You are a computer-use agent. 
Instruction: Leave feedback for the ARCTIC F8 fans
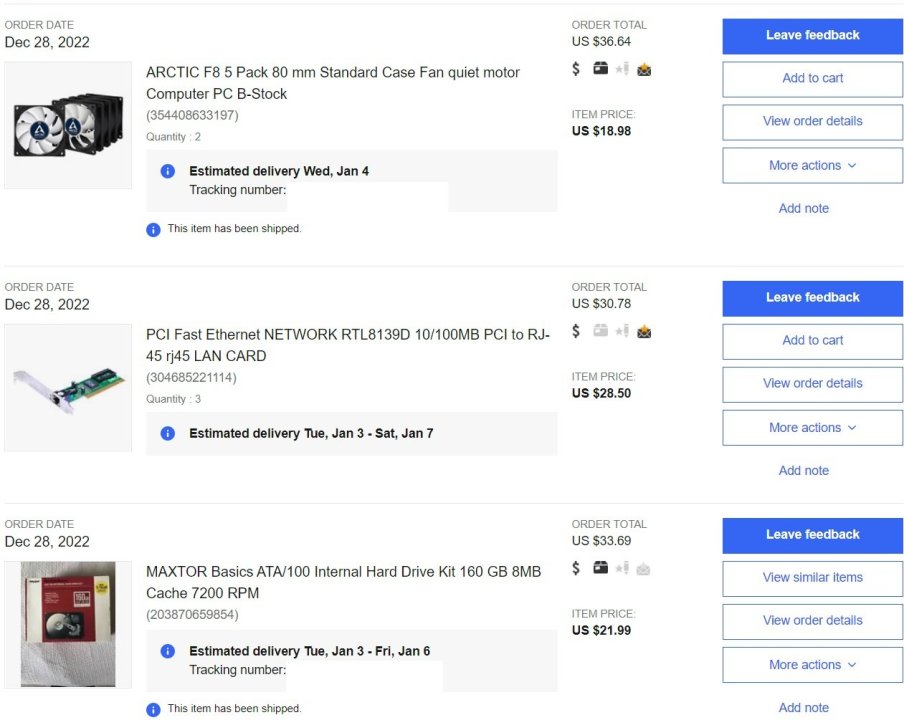point(812,35)
